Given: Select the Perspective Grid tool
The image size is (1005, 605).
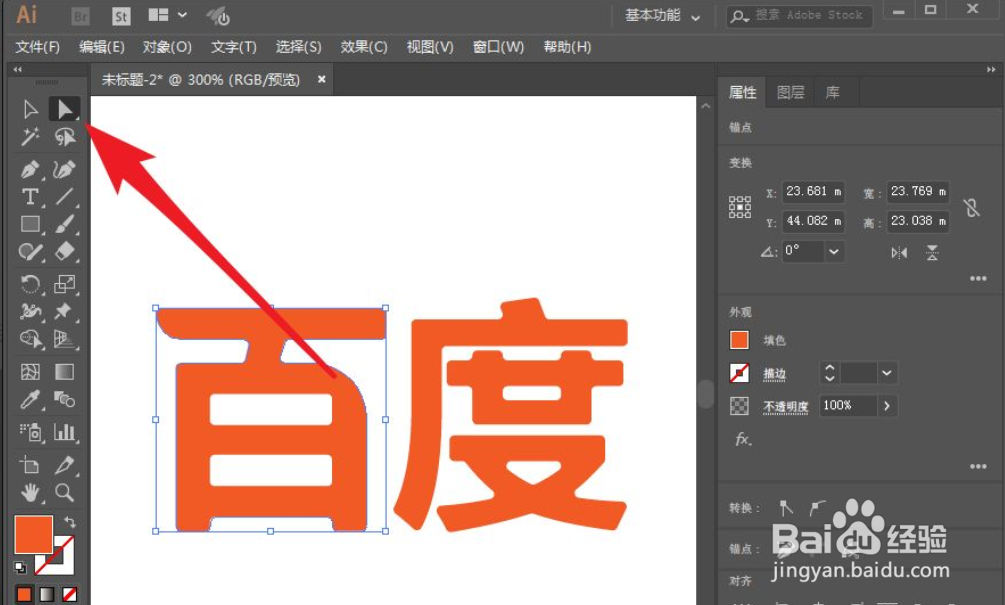Looking at the screenshot, I should pyautogui.click(x=64, y=339).
